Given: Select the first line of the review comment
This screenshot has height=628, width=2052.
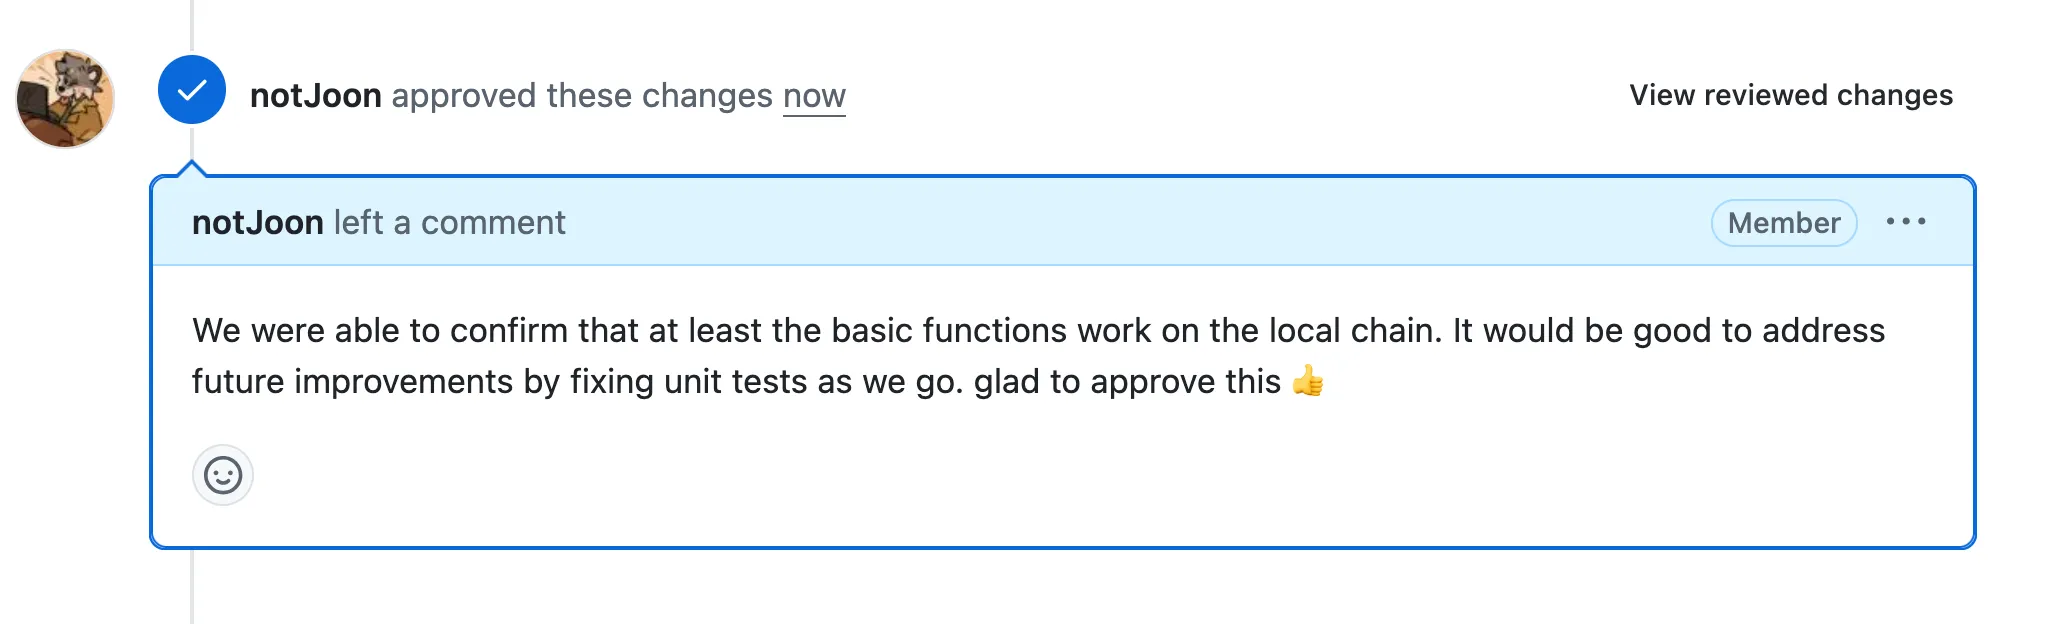Looking at the screenshot, I should tap(1038, 331).
